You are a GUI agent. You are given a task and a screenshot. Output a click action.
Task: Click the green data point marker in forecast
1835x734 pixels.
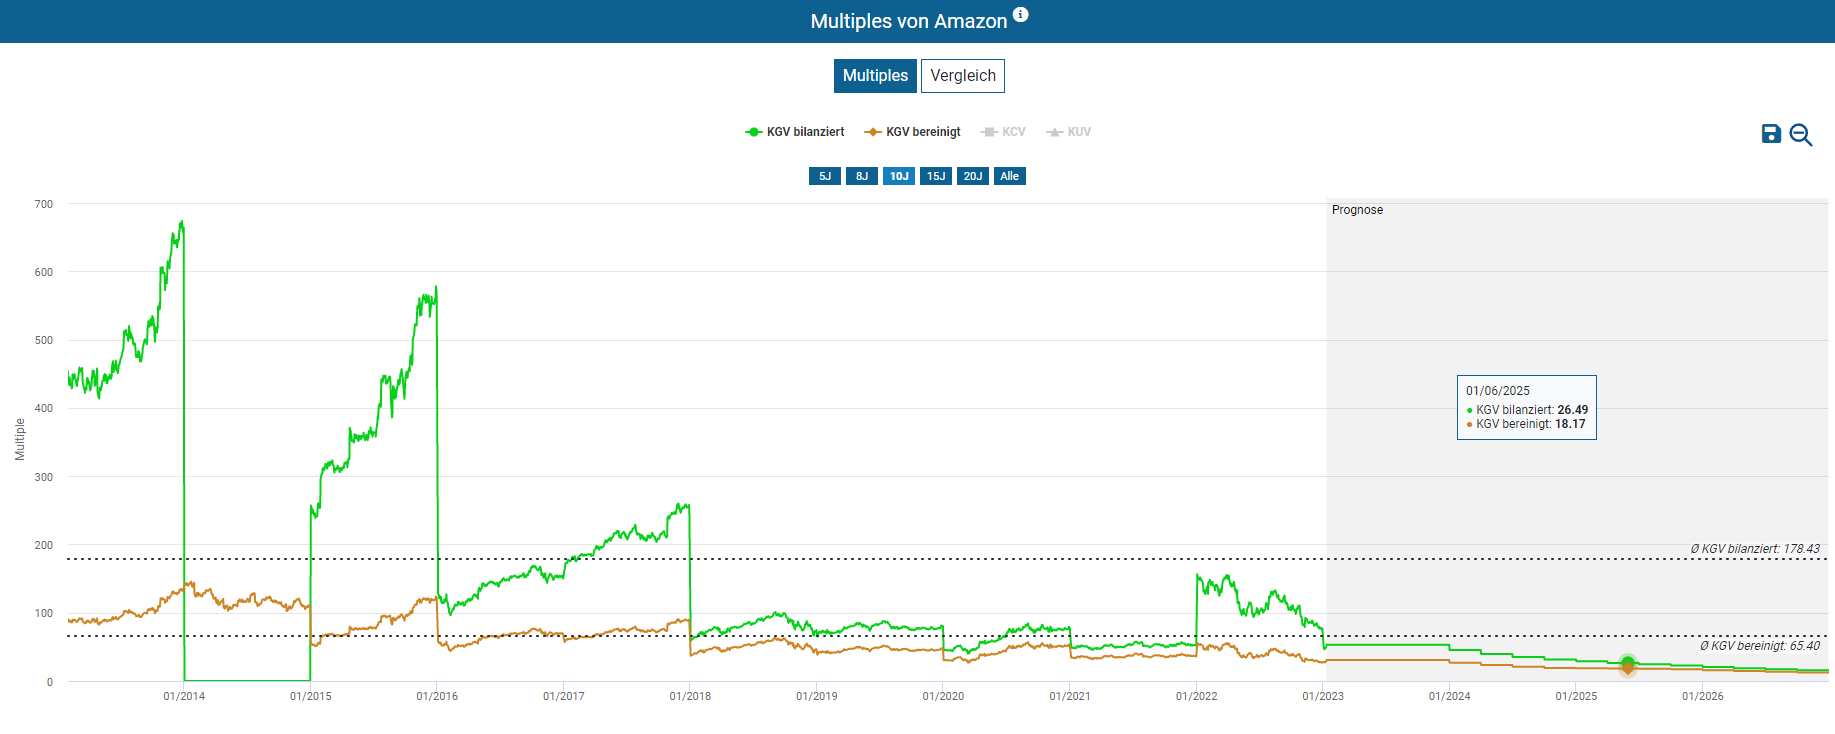(x=1628, y=662)
